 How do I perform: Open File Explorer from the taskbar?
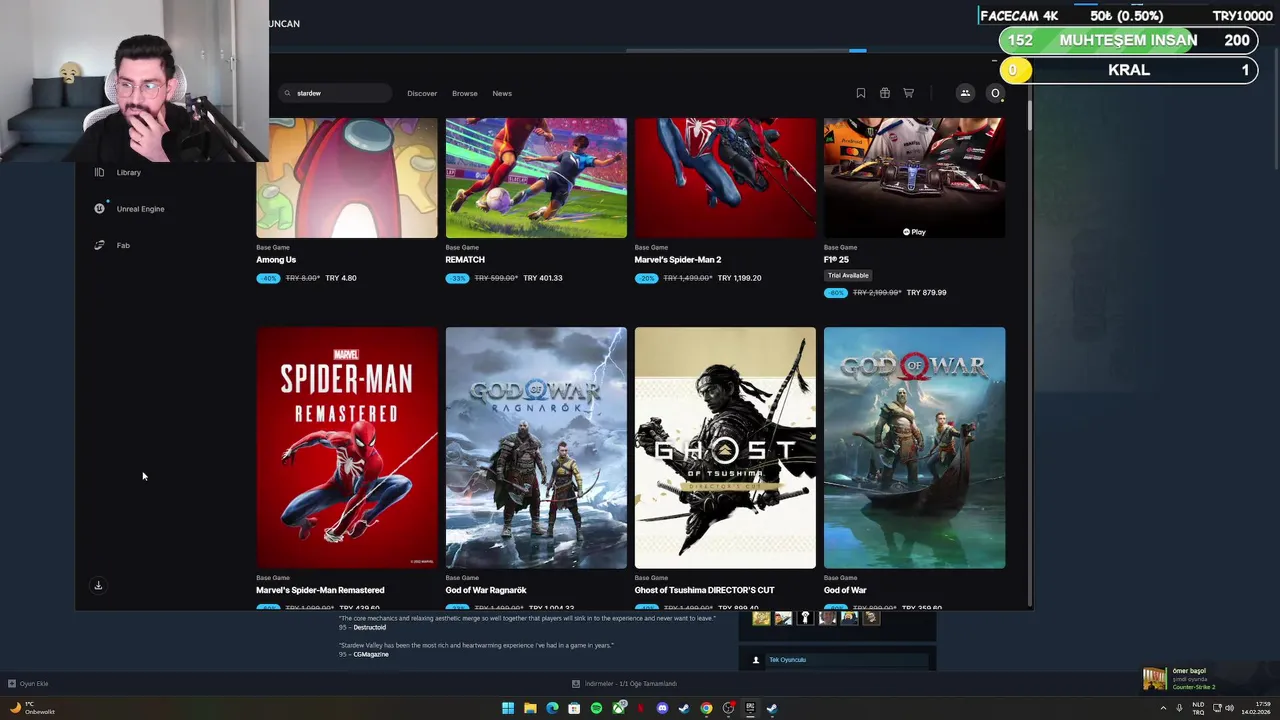point(530,708)
